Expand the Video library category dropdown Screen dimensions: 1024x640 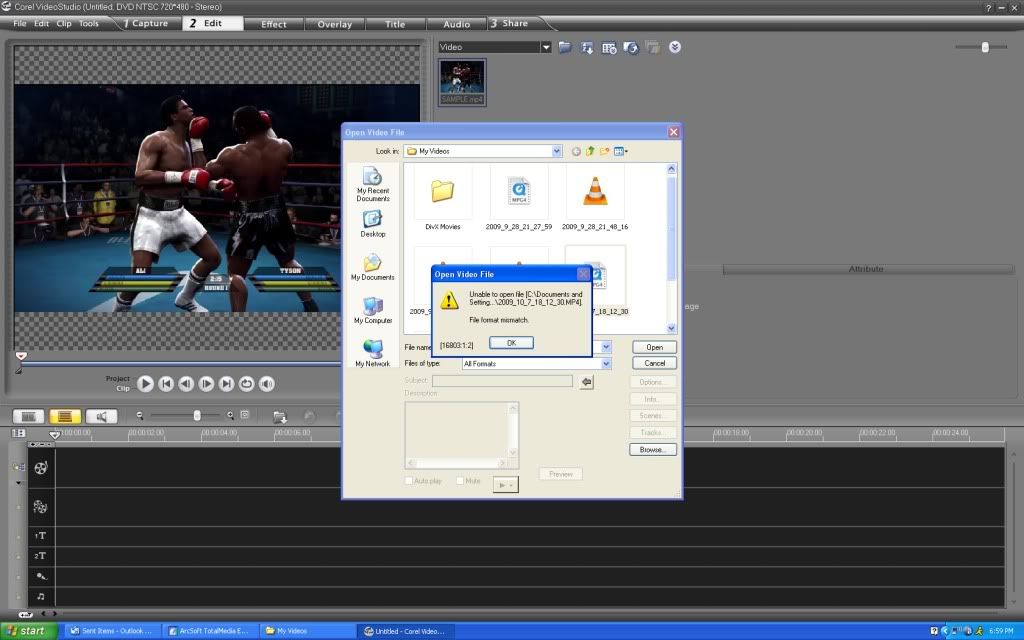coord(546,47)
